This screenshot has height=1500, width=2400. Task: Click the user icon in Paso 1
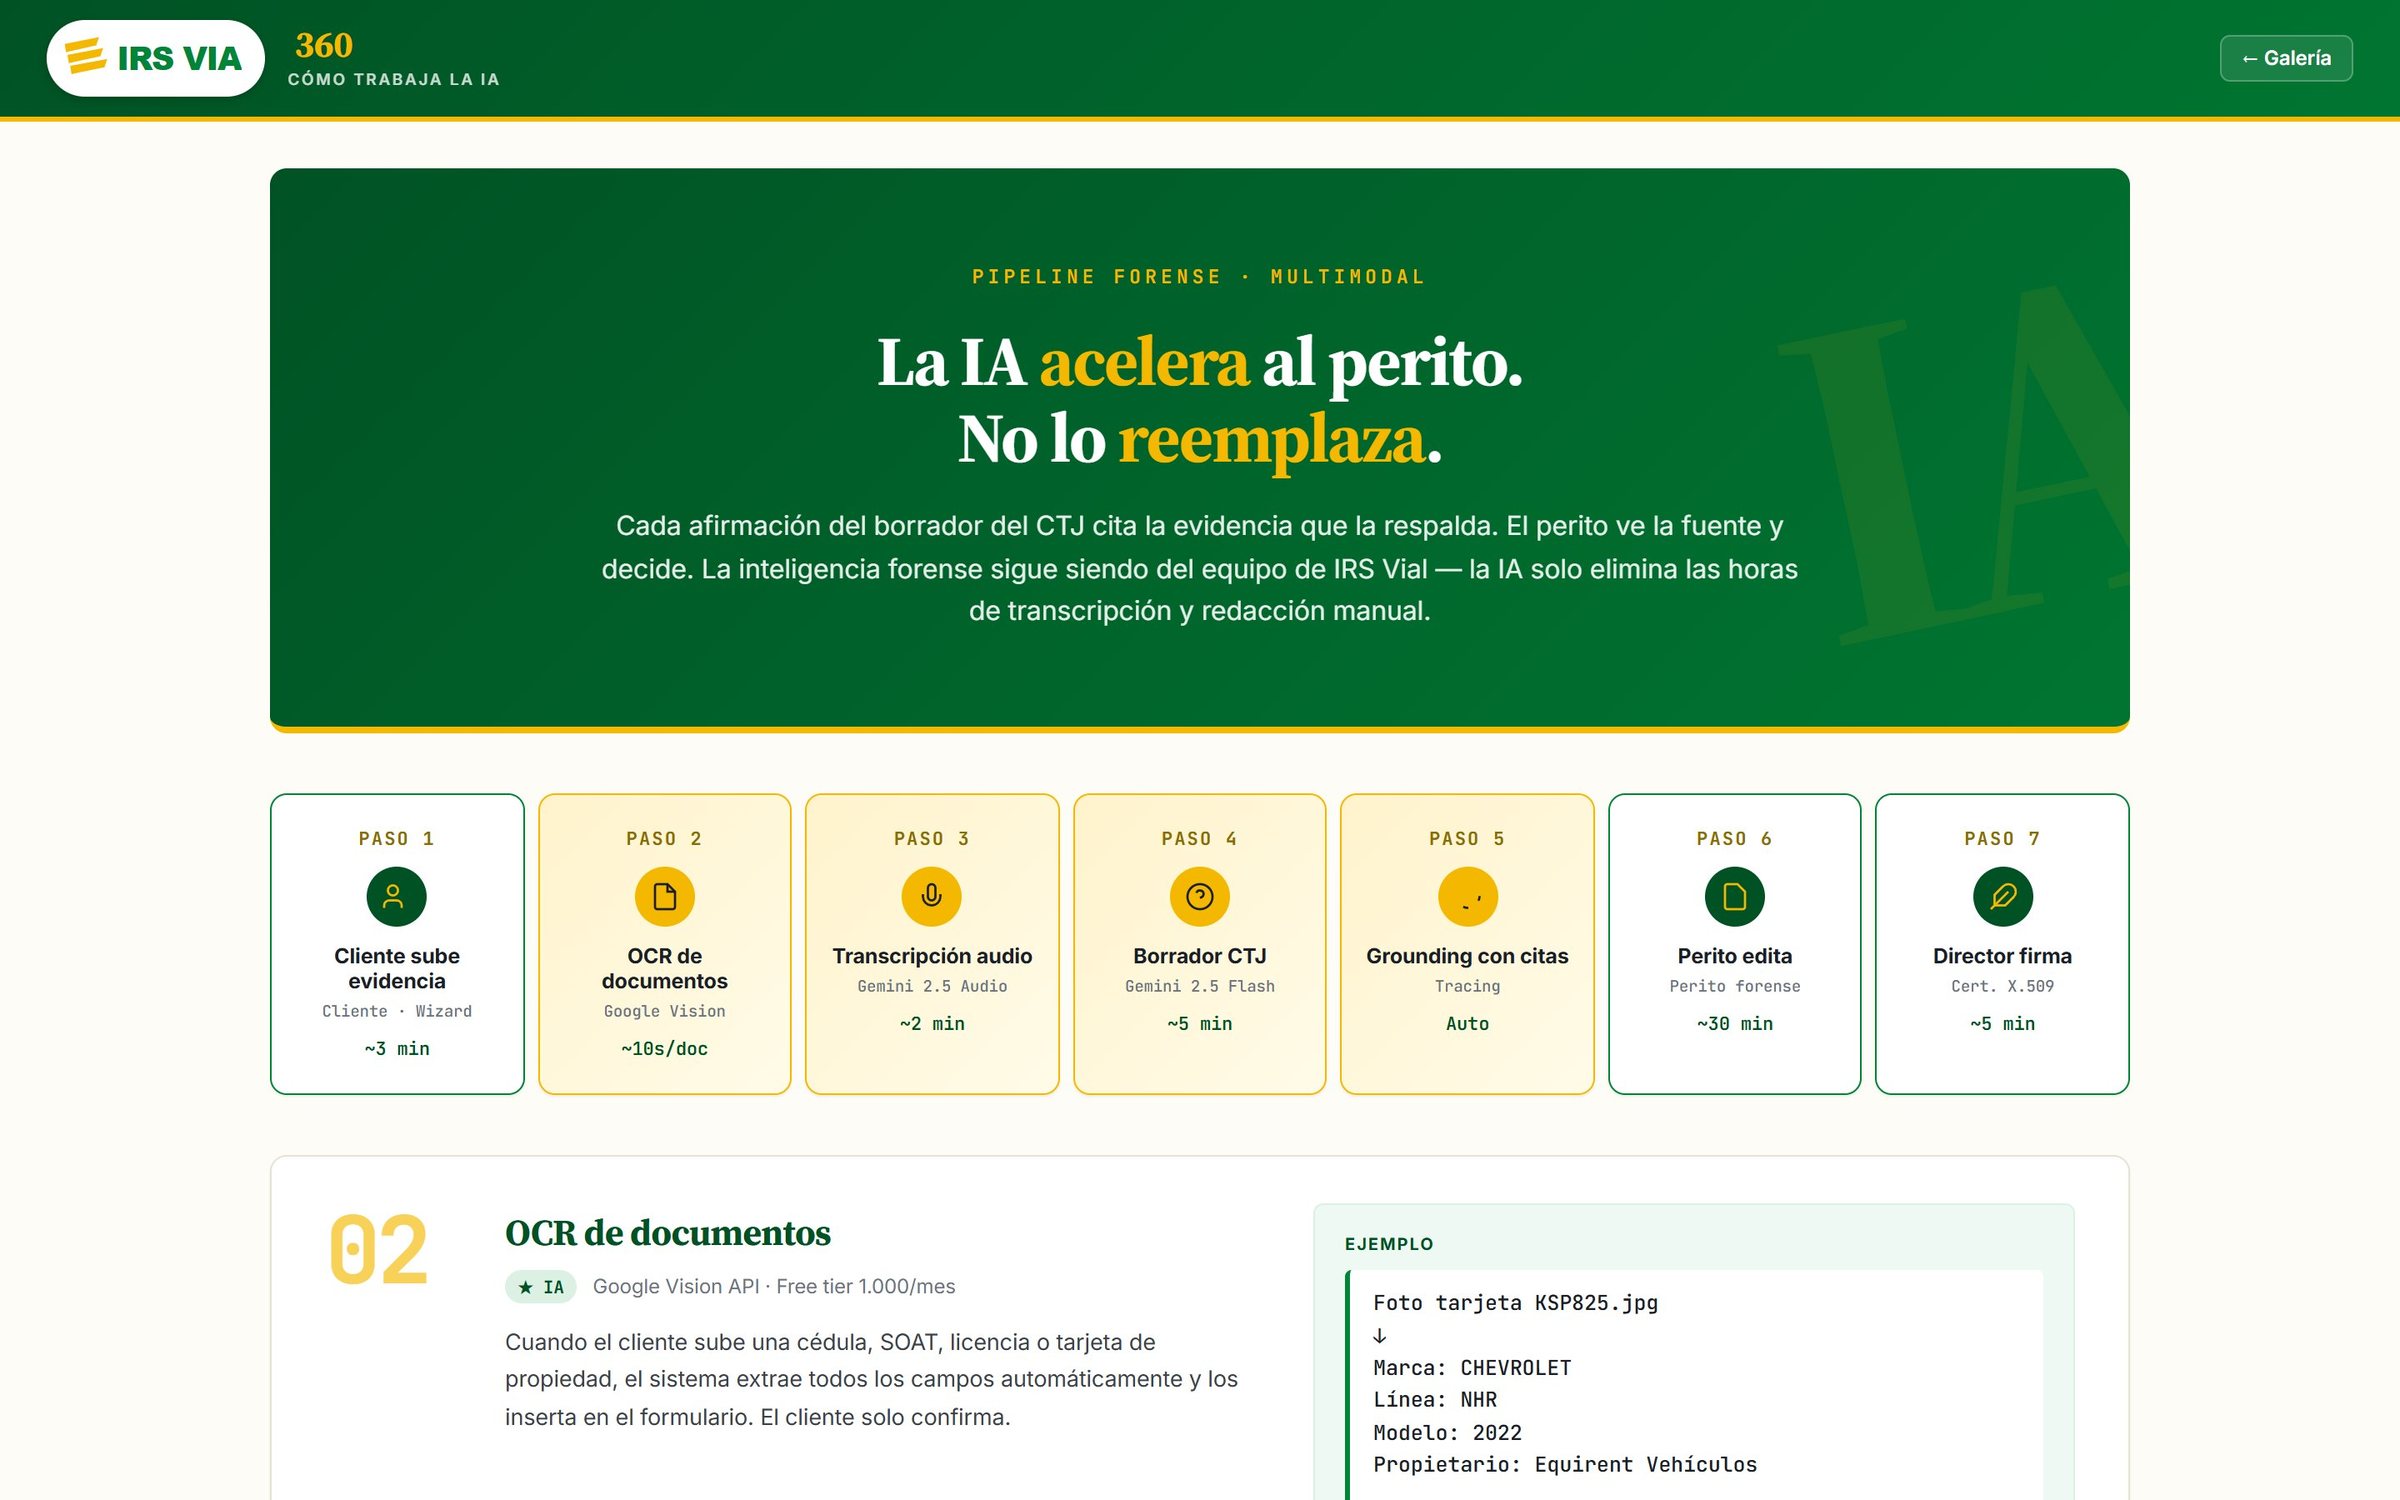(x=396, y=896)
